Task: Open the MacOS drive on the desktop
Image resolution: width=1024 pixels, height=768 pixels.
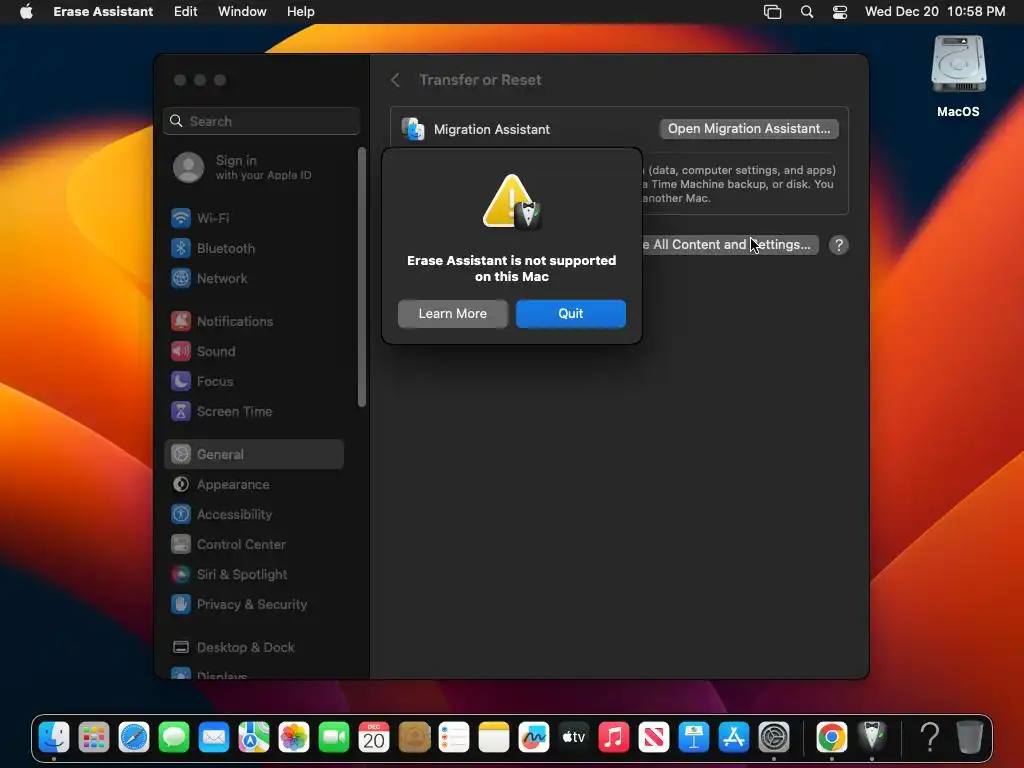Action: (x=958, y=76)
